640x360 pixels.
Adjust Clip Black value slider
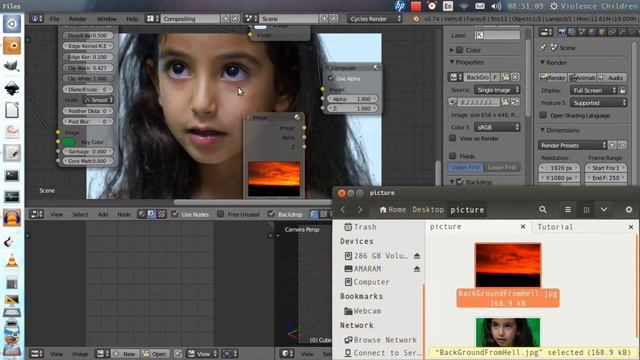coord(88,68)
